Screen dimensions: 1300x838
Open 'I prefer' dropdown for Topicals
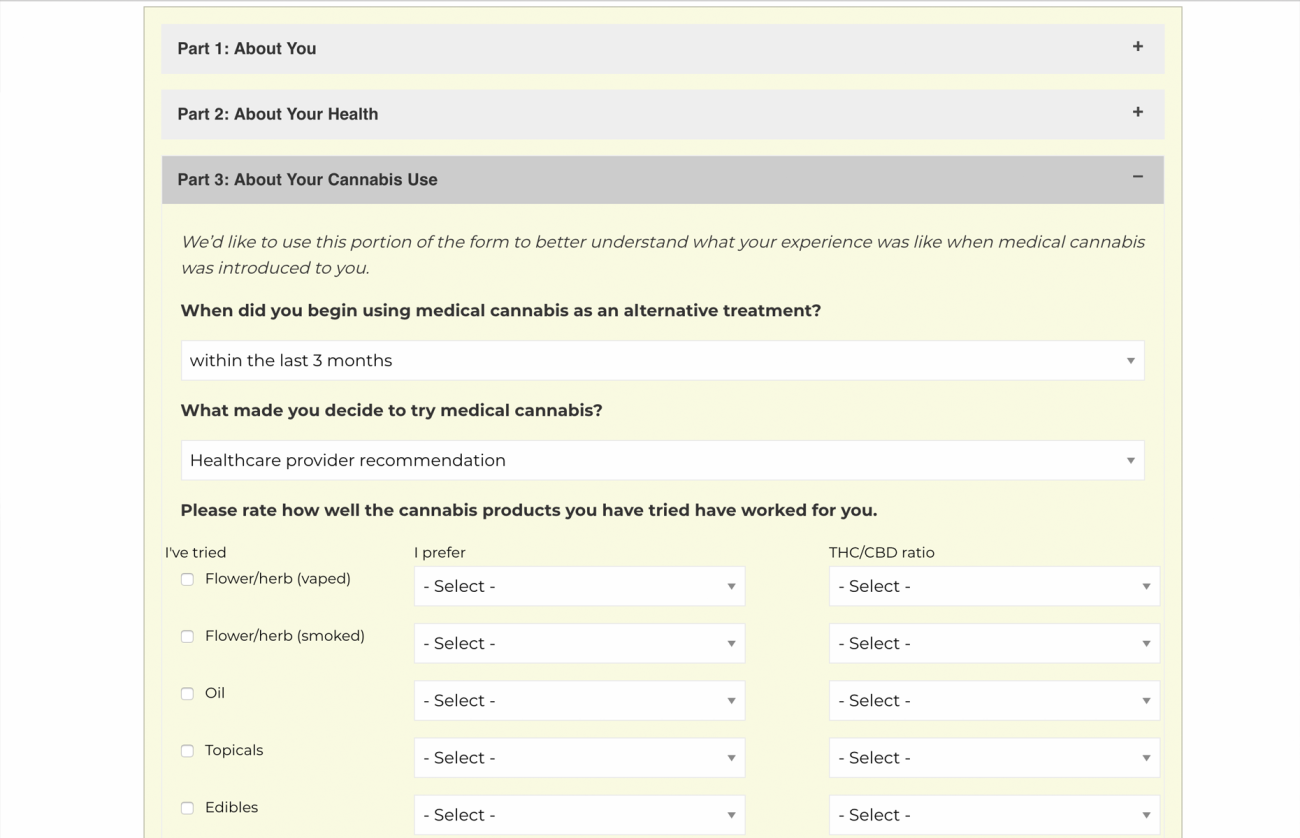[x=579, y=758]
